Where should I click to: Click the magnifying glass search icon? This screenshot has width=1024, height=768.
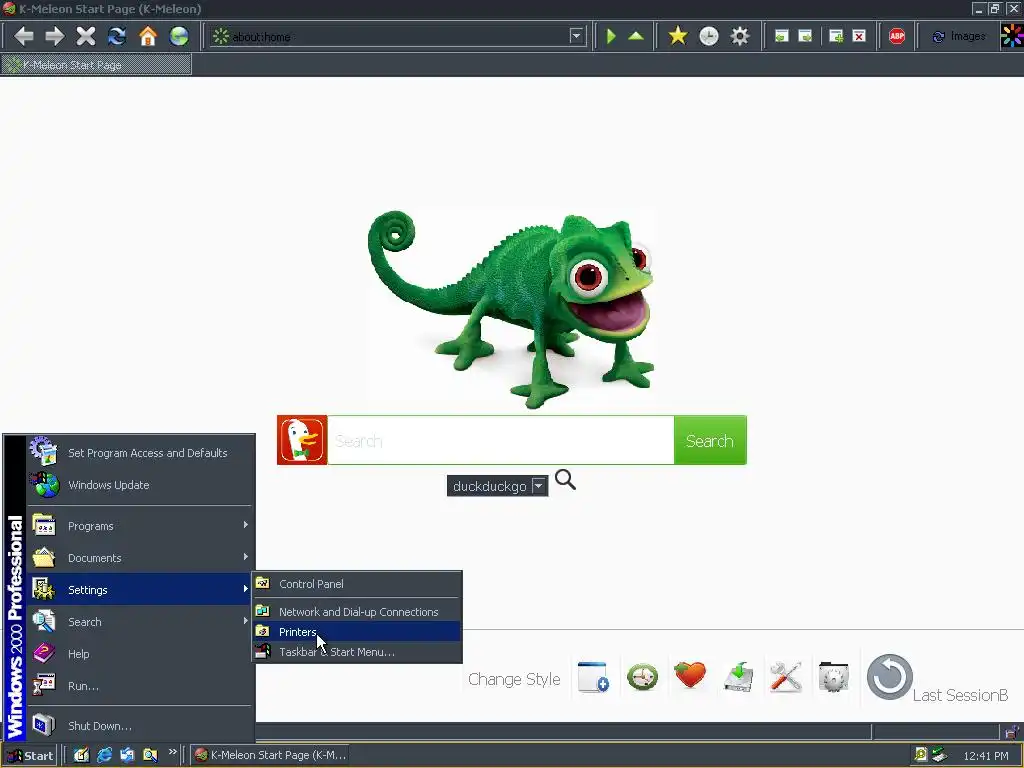[566, 480]
